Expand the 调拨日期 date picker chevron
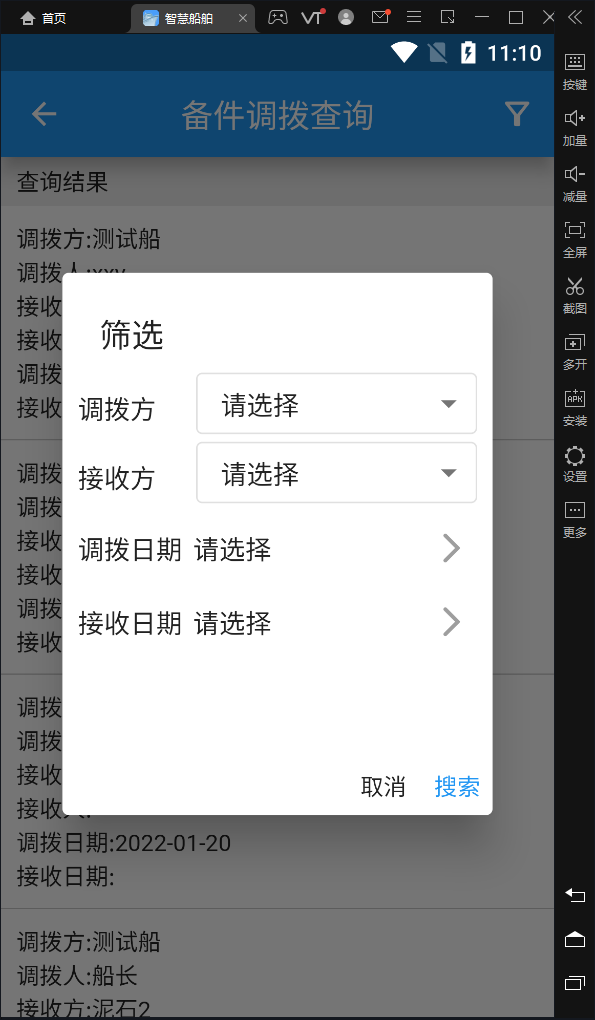Screen dimensions: 595x1020 click(x=451, y=548)
